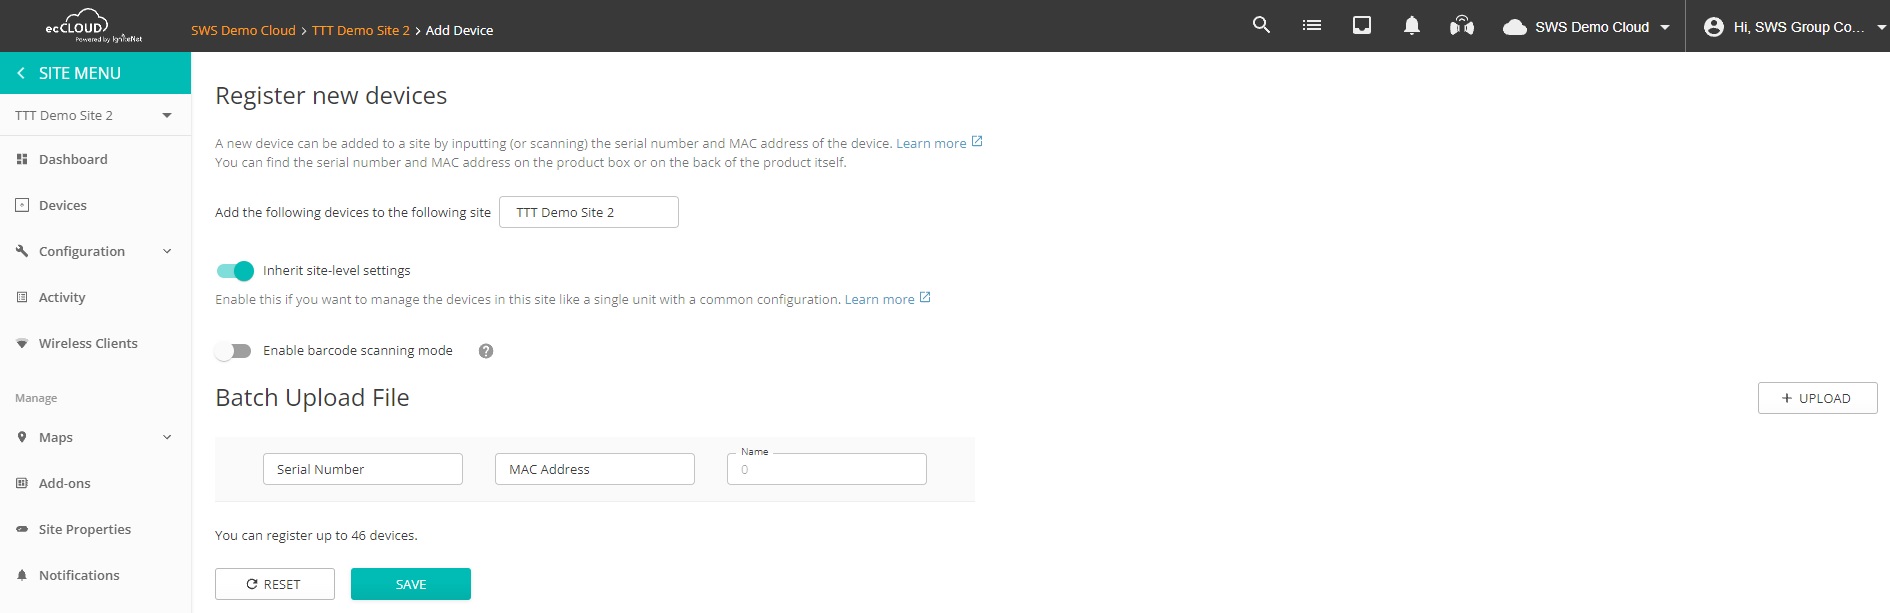Screen dimensions: 1890x613
Task: Click the support headset icon
Action: [x=1461, y=26]
